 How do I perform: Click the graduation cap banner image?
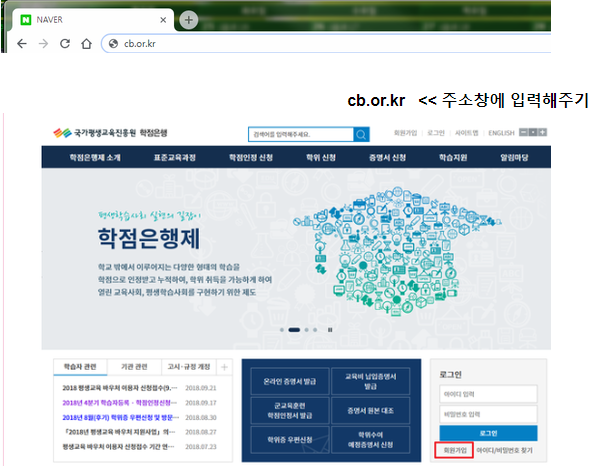(x=397, y=252)
